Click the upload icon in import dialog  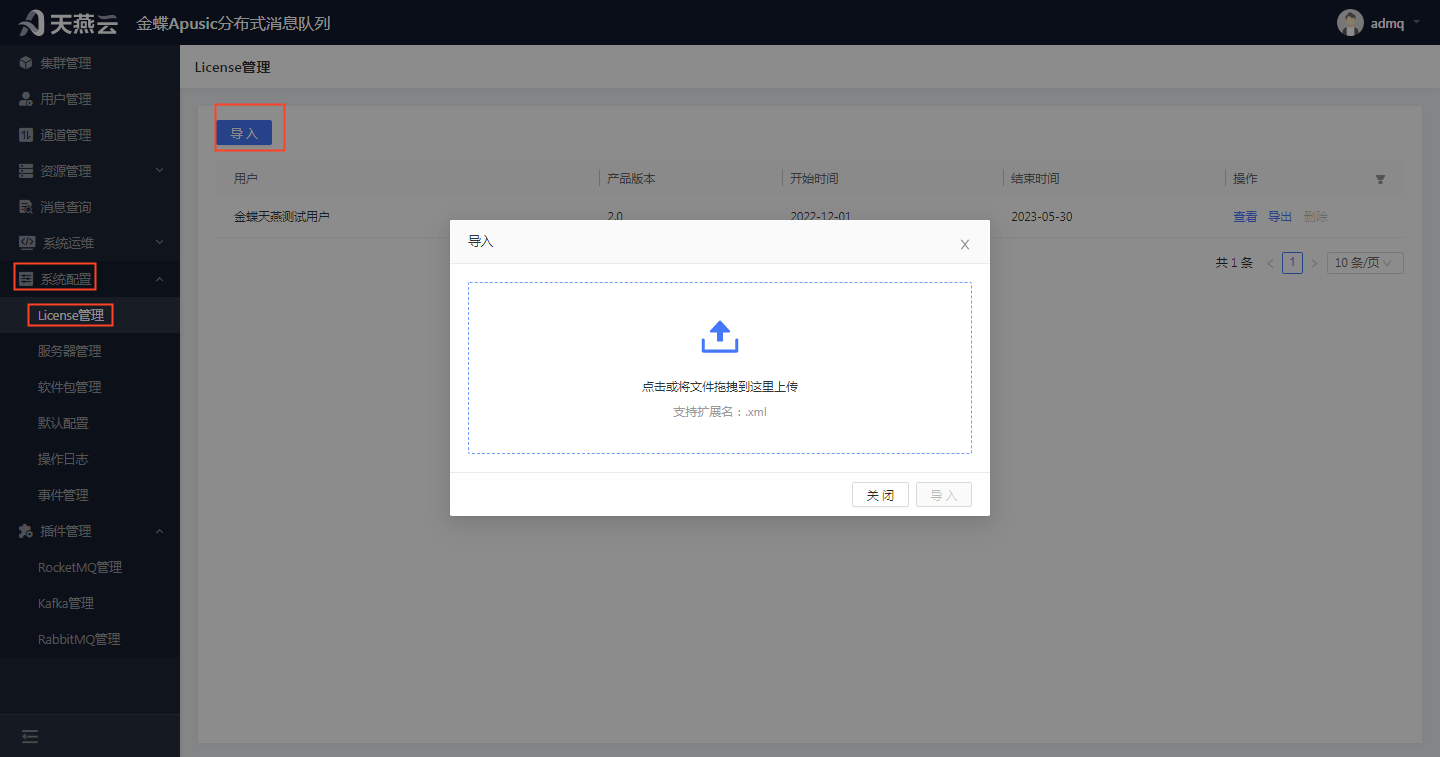[x=720, y=337]
